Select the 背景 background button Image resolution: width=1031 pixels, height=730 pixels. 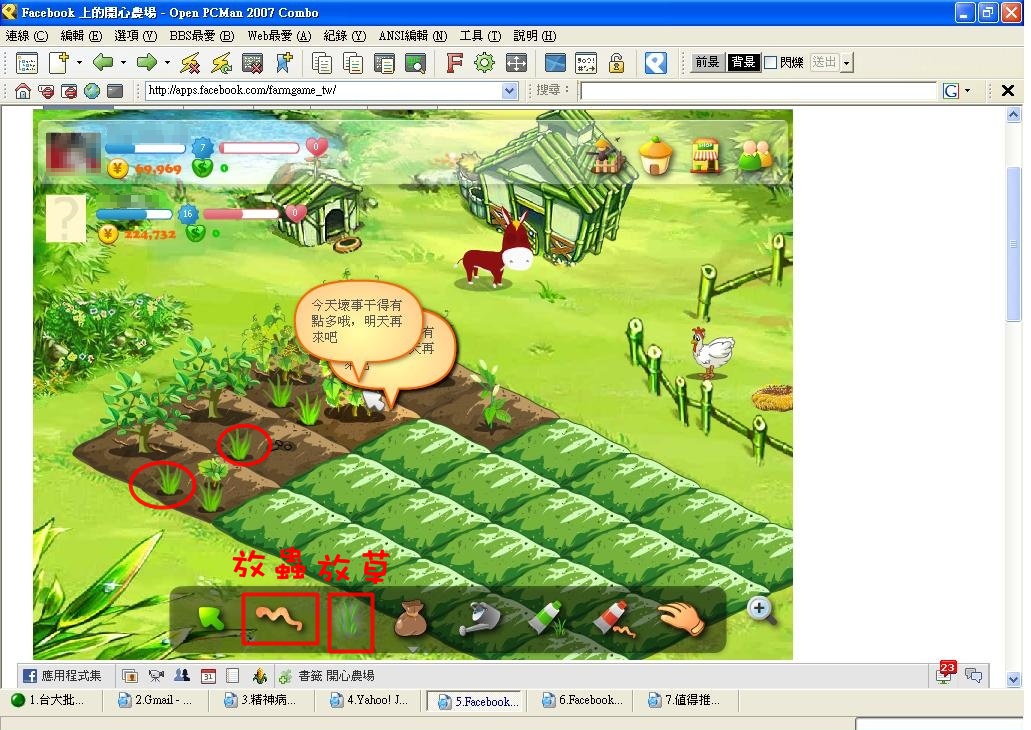point(743,62)
